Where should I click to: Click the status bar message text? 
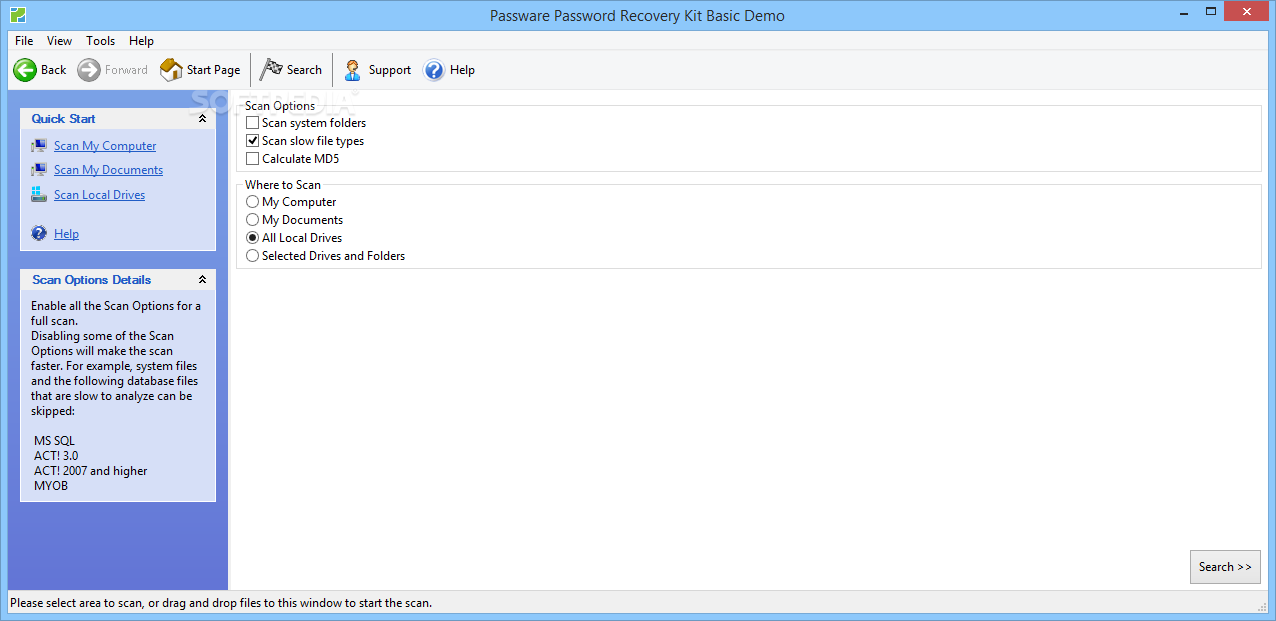tap(221, 603)
